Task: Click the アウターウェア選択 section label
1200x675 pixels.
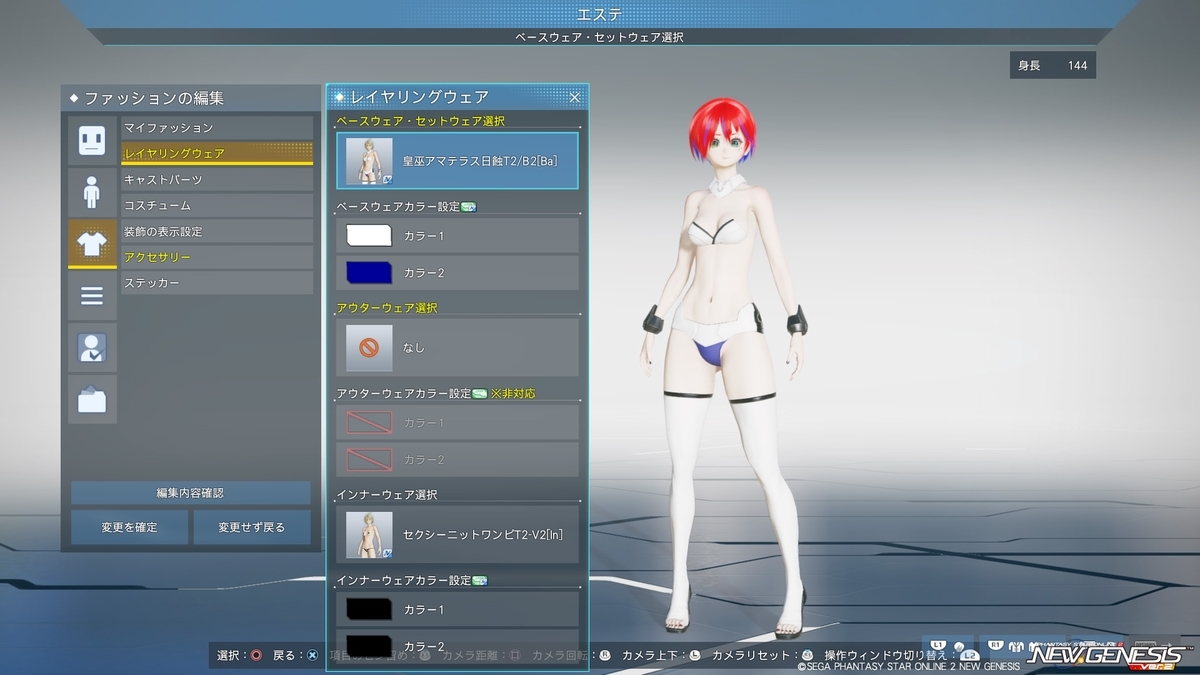Action: 387,308
